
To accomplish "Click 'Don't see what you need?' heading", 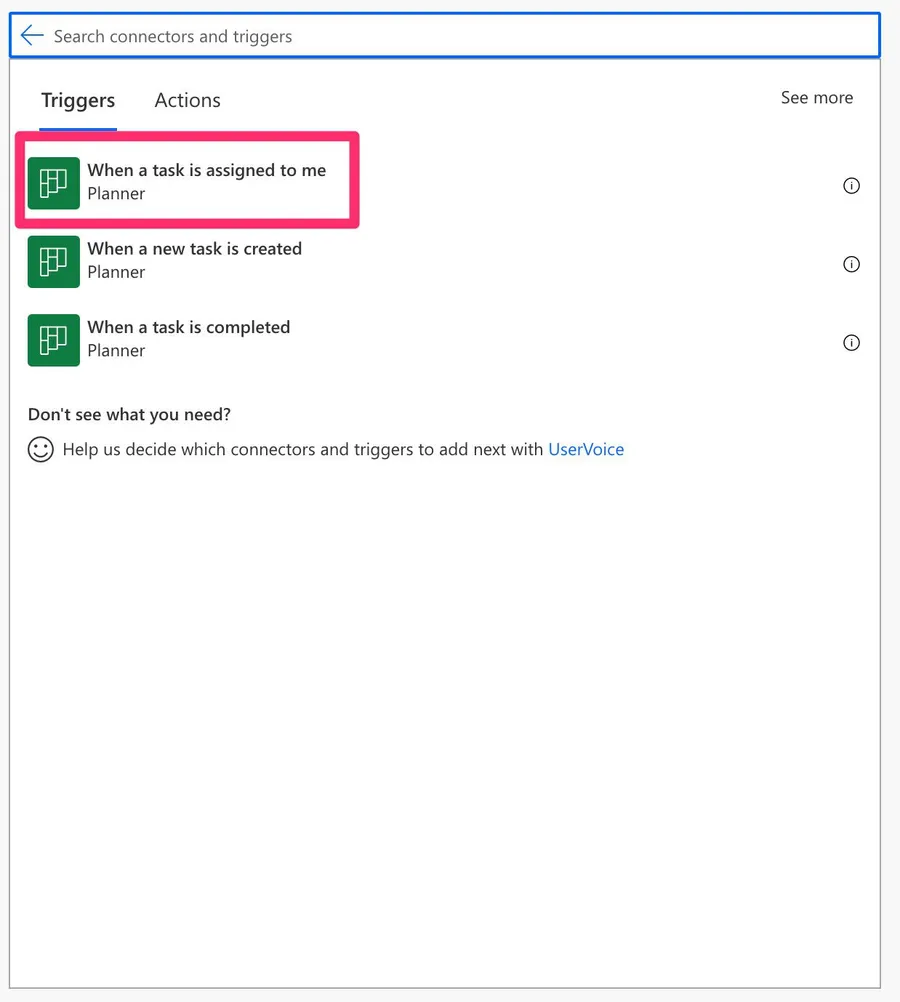I will click(129, 414).
